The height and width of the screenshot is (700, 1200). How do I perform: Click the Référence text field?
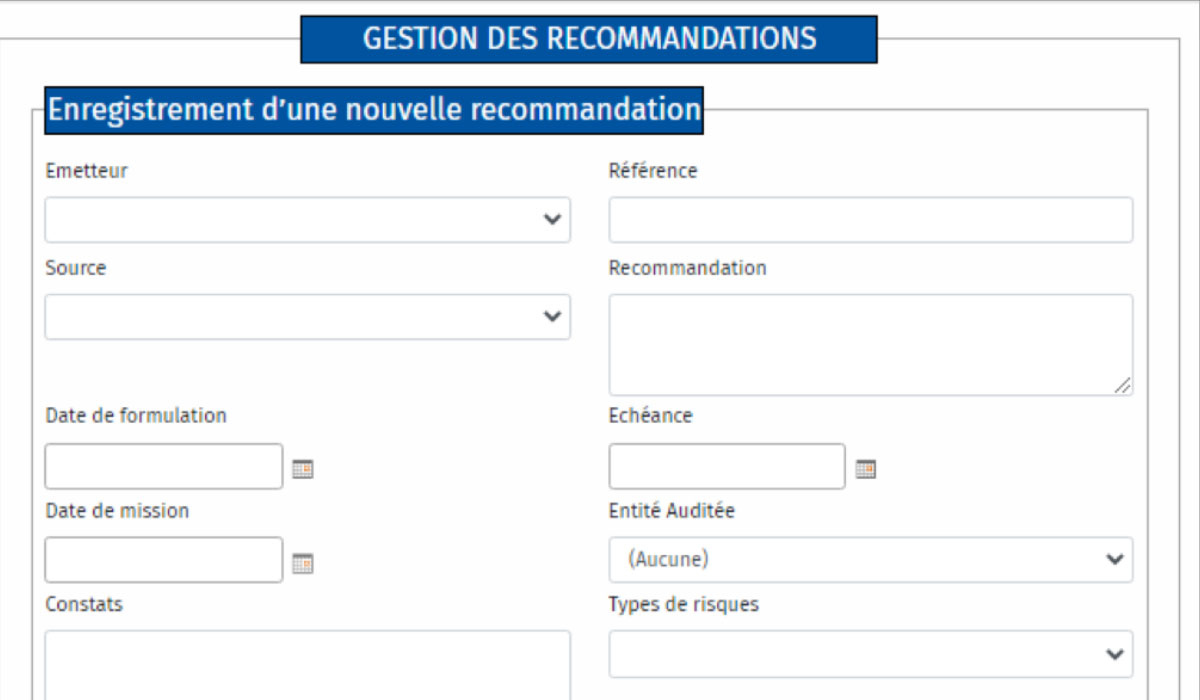(x=871, y=220)
